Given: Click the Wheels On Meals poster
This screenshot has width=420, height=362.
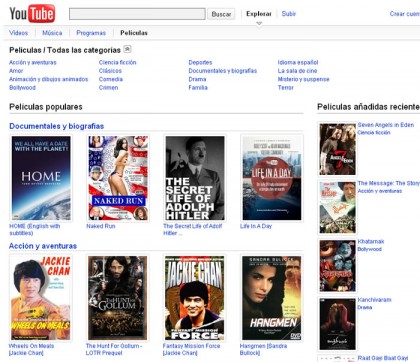Looking at the screenshot, I should click(x=41, y=298).
